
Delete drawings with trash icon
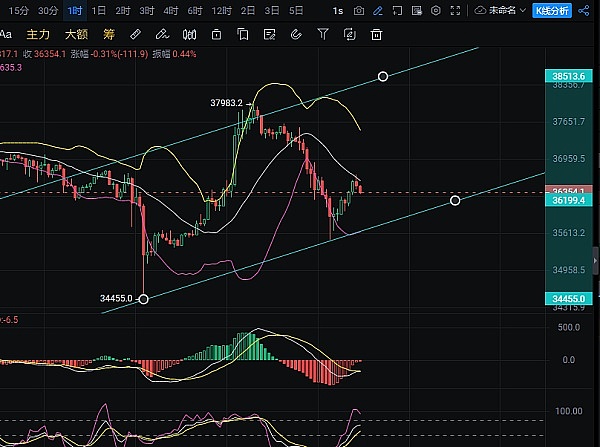[x=376, y=34]
